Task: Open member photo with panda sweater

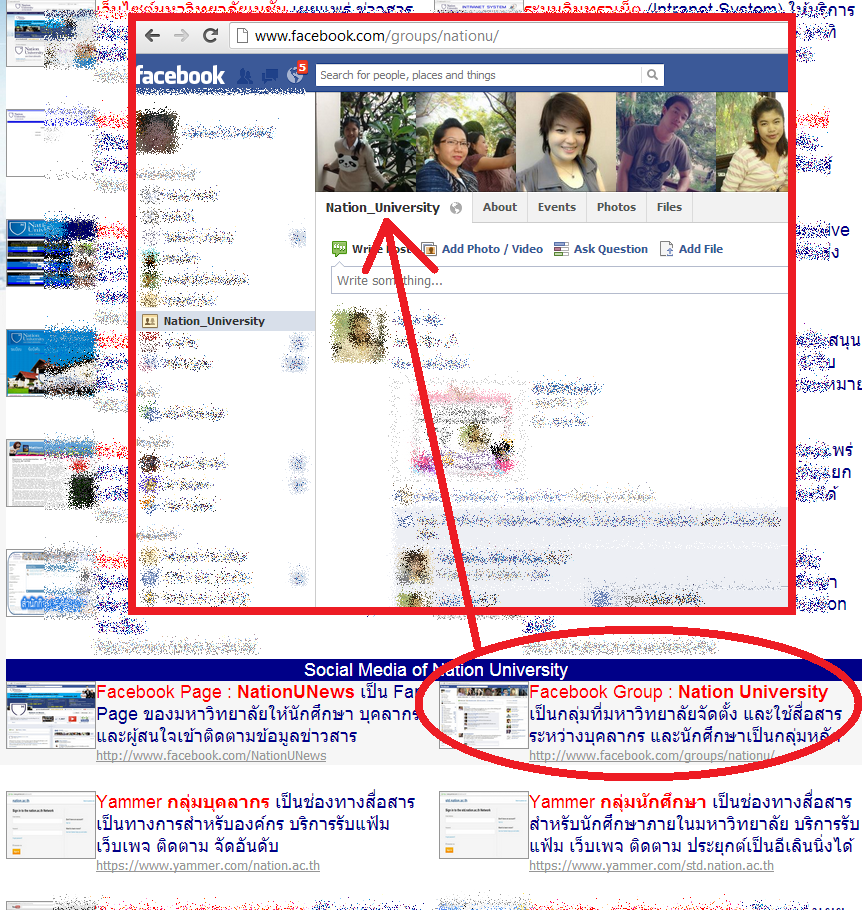Action: click(x=366, y=142)
